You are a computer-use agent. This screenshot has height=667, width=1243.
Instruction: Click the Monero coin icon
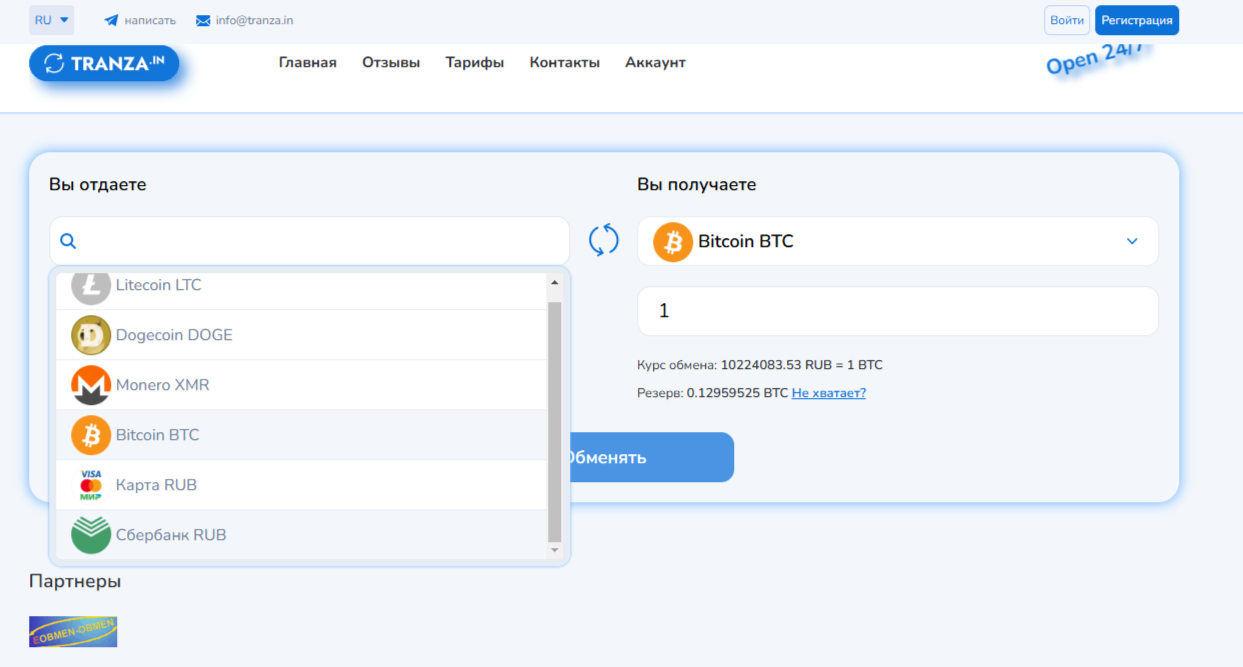(x=91, y=385)
